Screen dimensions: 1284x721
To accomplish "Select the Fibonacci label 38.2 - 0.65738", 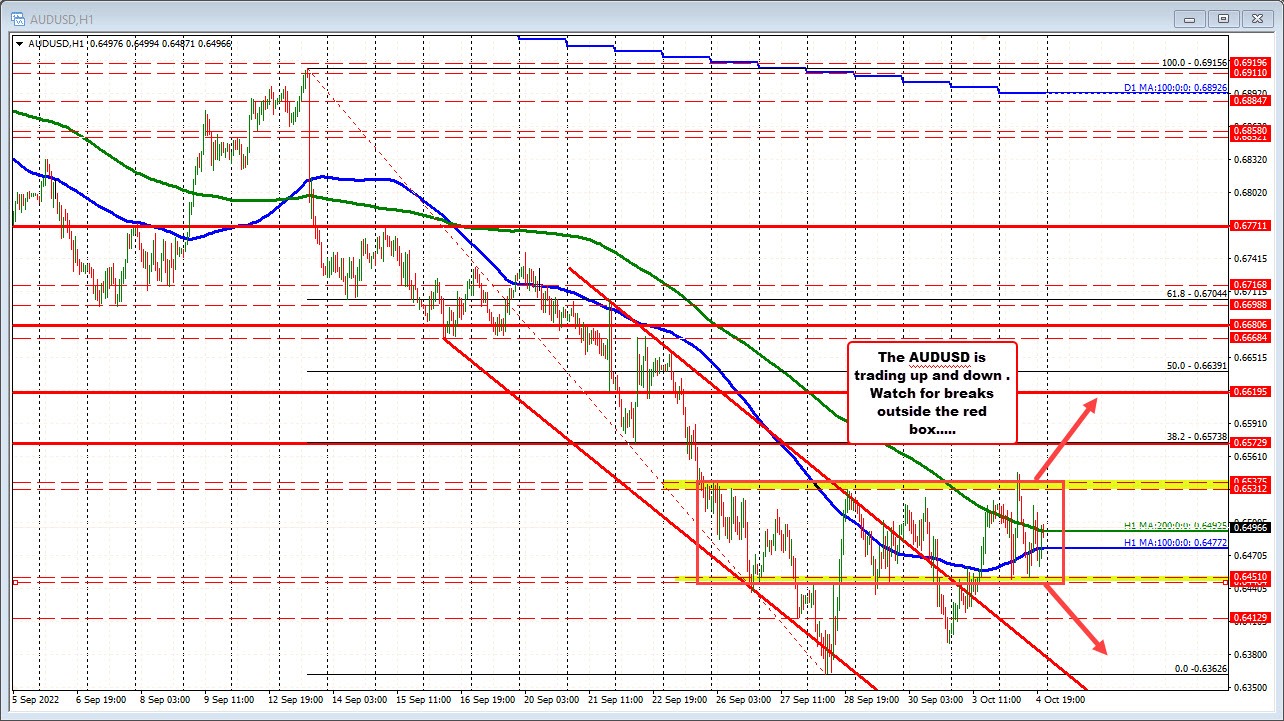I will (x=1197, y=436).
